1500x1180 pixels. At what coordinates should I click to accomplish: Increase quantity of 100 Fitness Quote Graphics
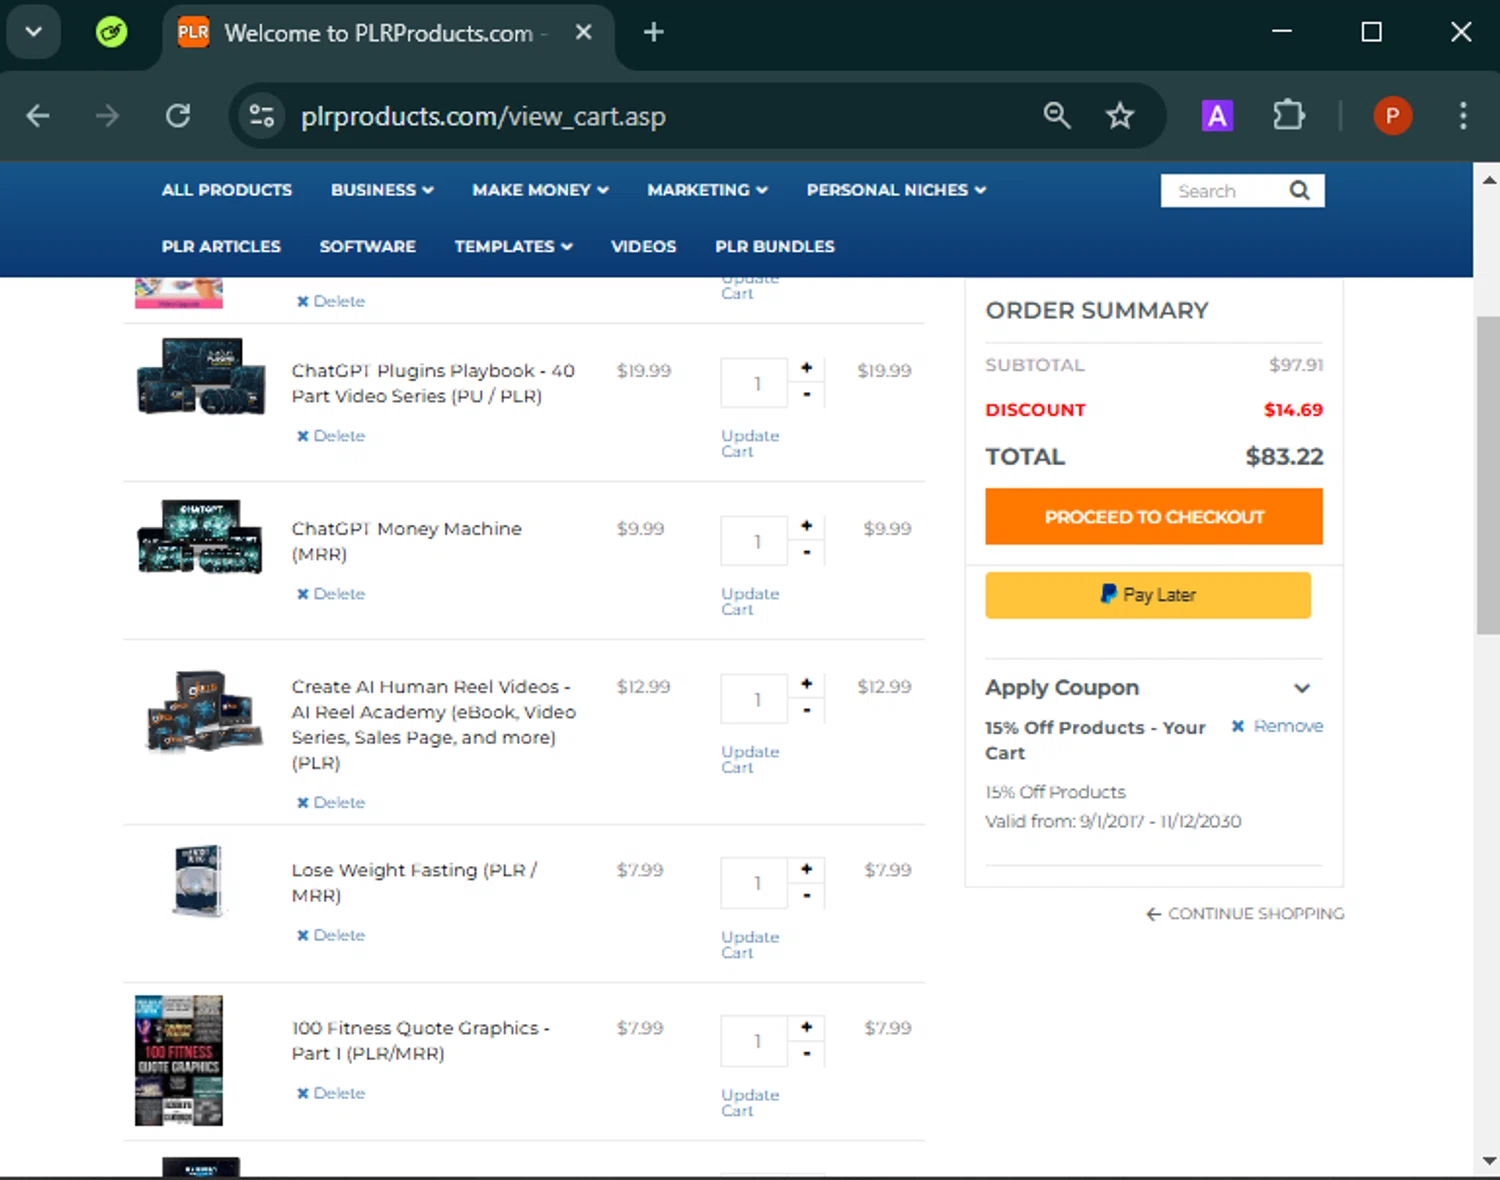coord(807,1026)
